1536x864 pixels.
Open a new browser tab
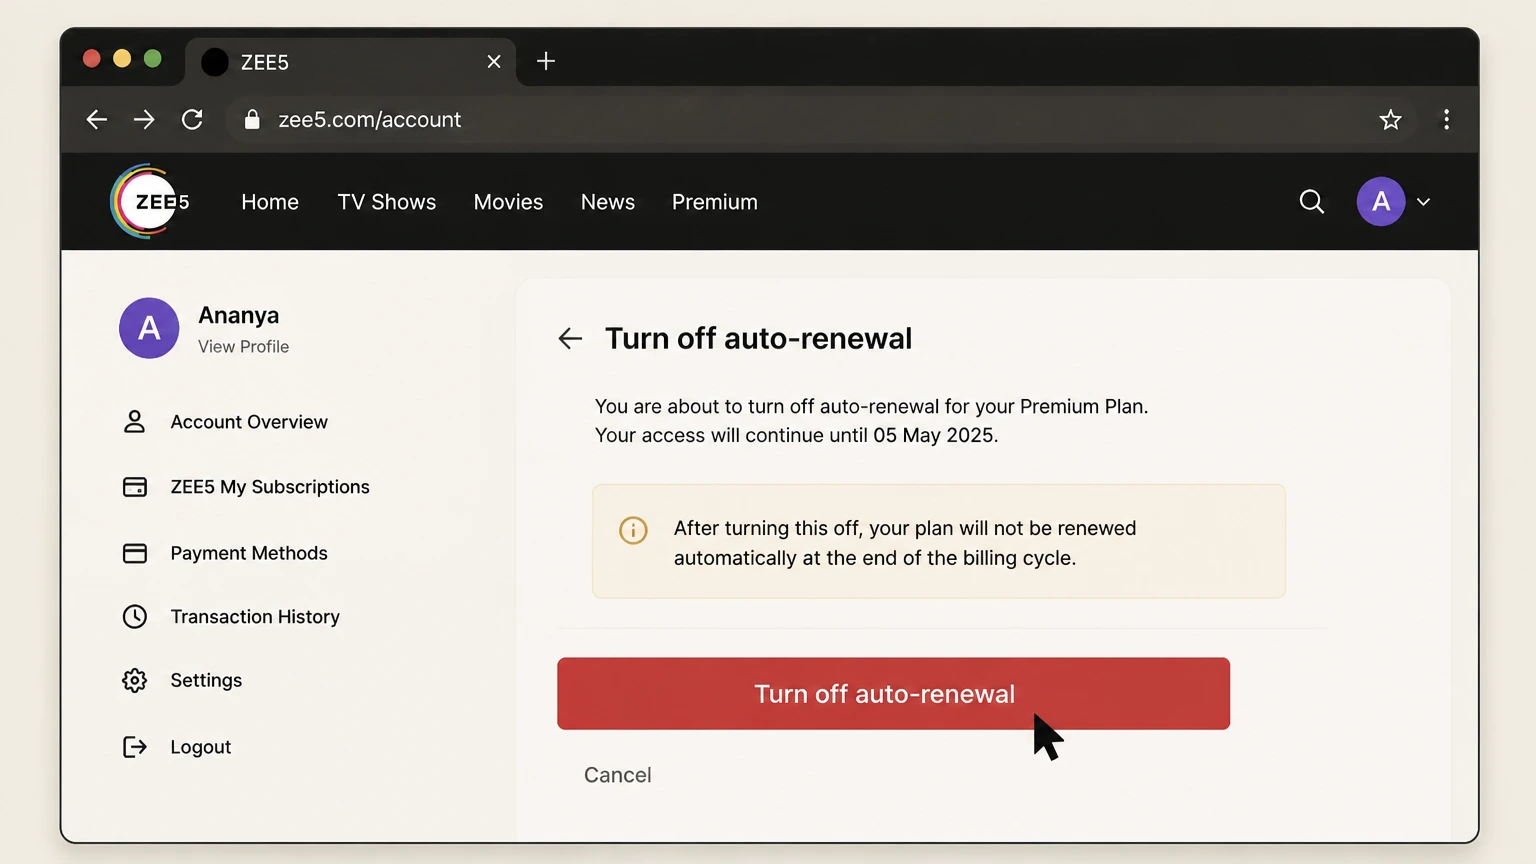(546, 61)
